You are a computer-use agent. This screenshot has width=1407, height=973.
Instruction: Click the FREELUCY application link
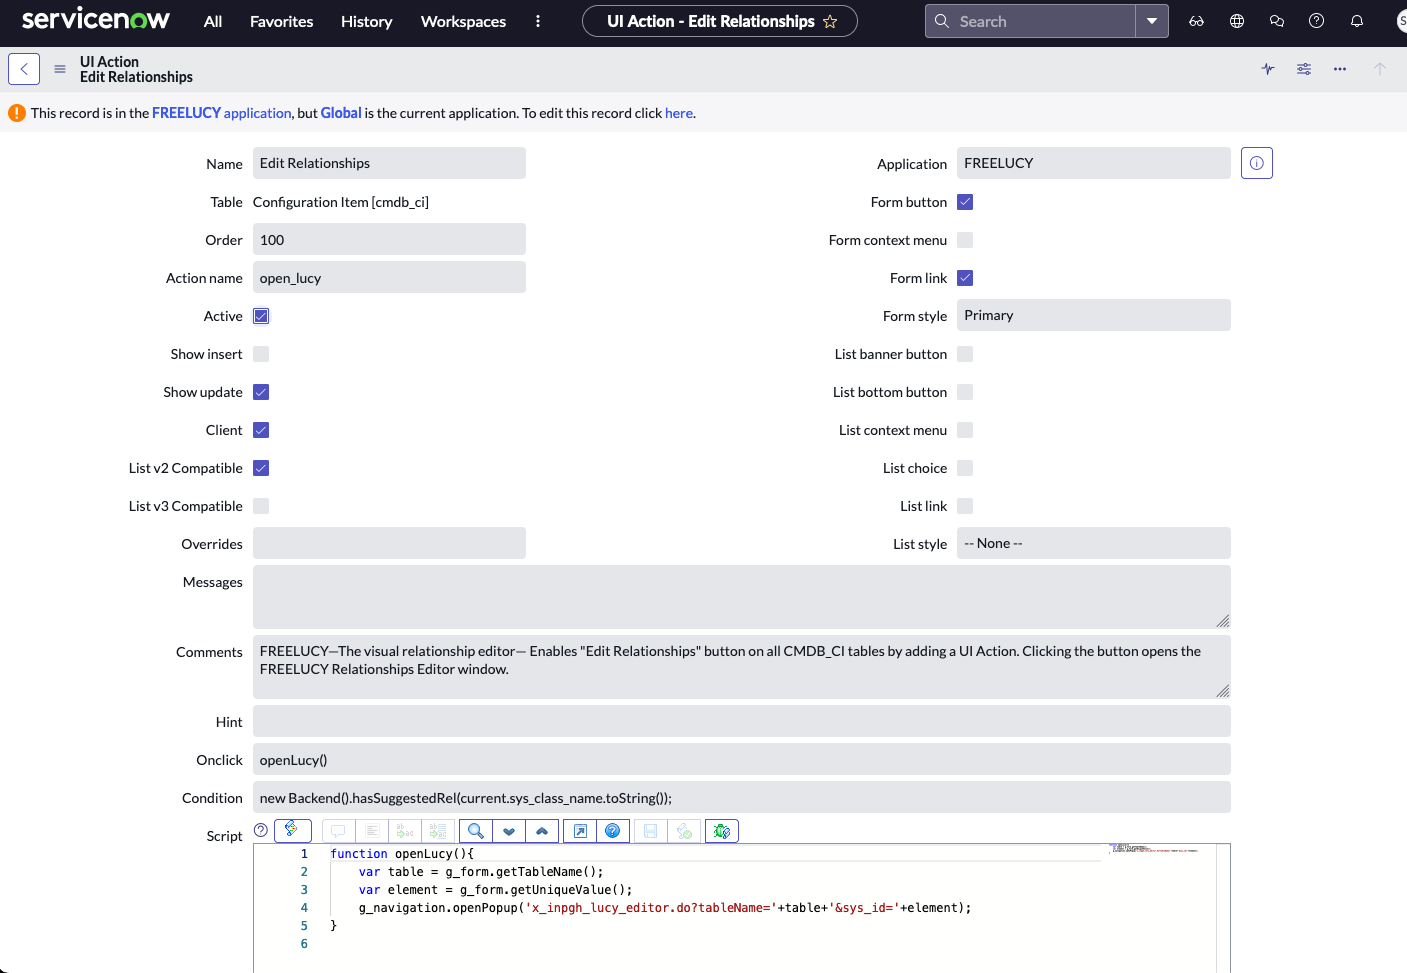click(222, 113)
